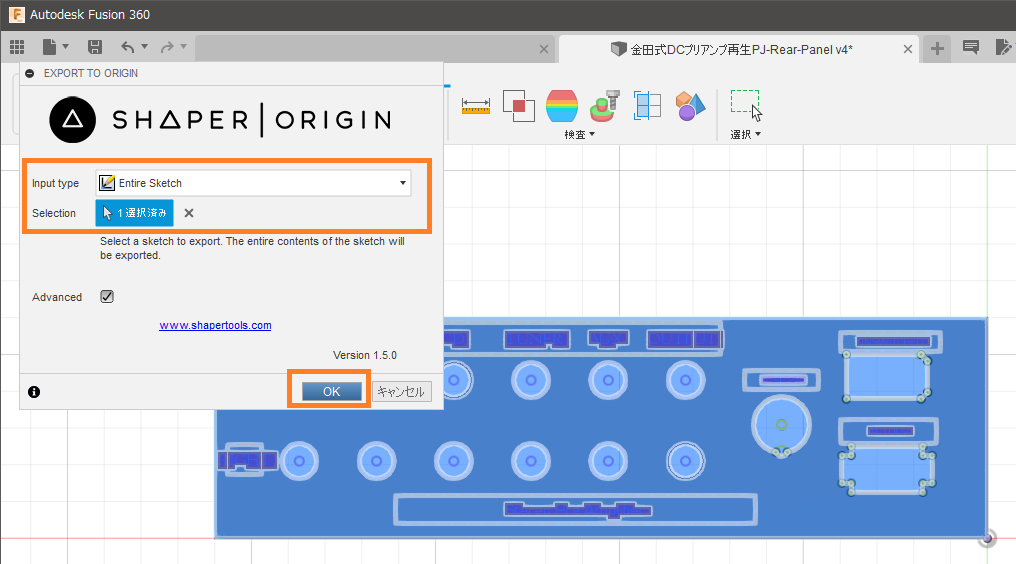Clear the sketch selection X
Screen dimensions: 1016x564
(x=189, y=213)
